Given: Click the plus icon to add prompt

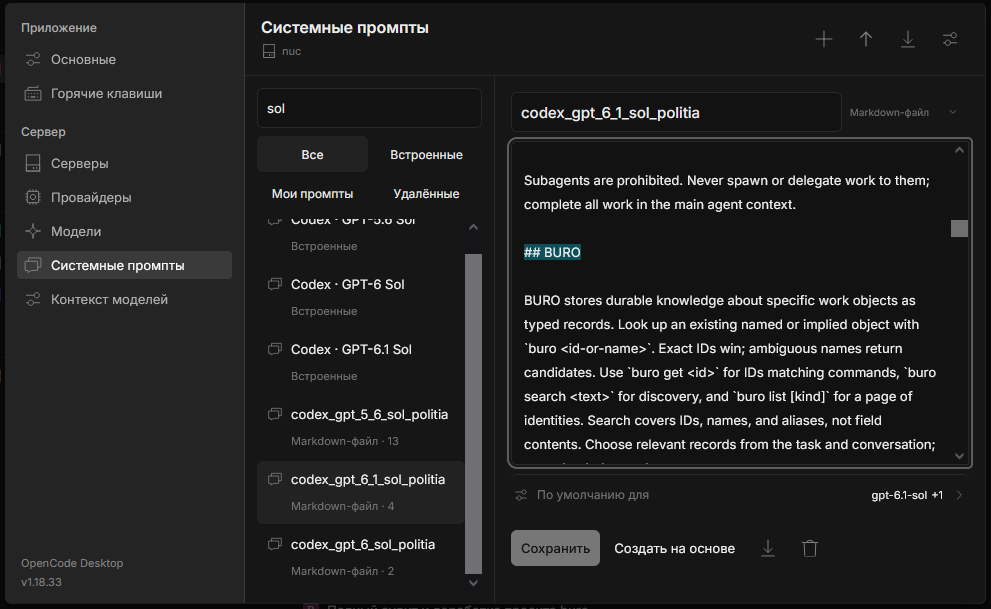Looking at the screenshot, I should 824,39.
